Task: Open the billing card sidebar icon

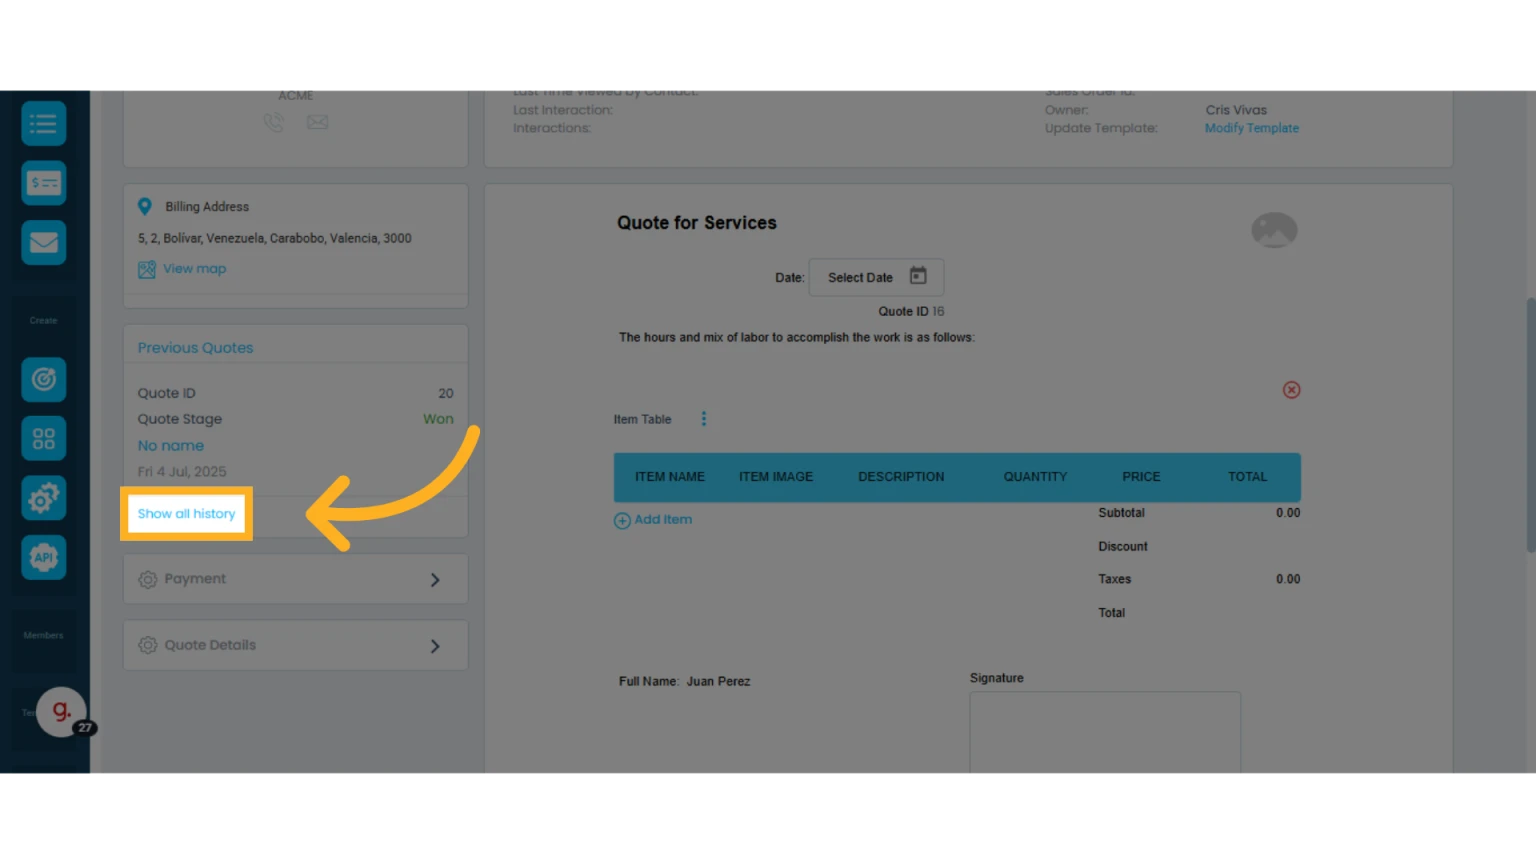Action: point(44,183)
